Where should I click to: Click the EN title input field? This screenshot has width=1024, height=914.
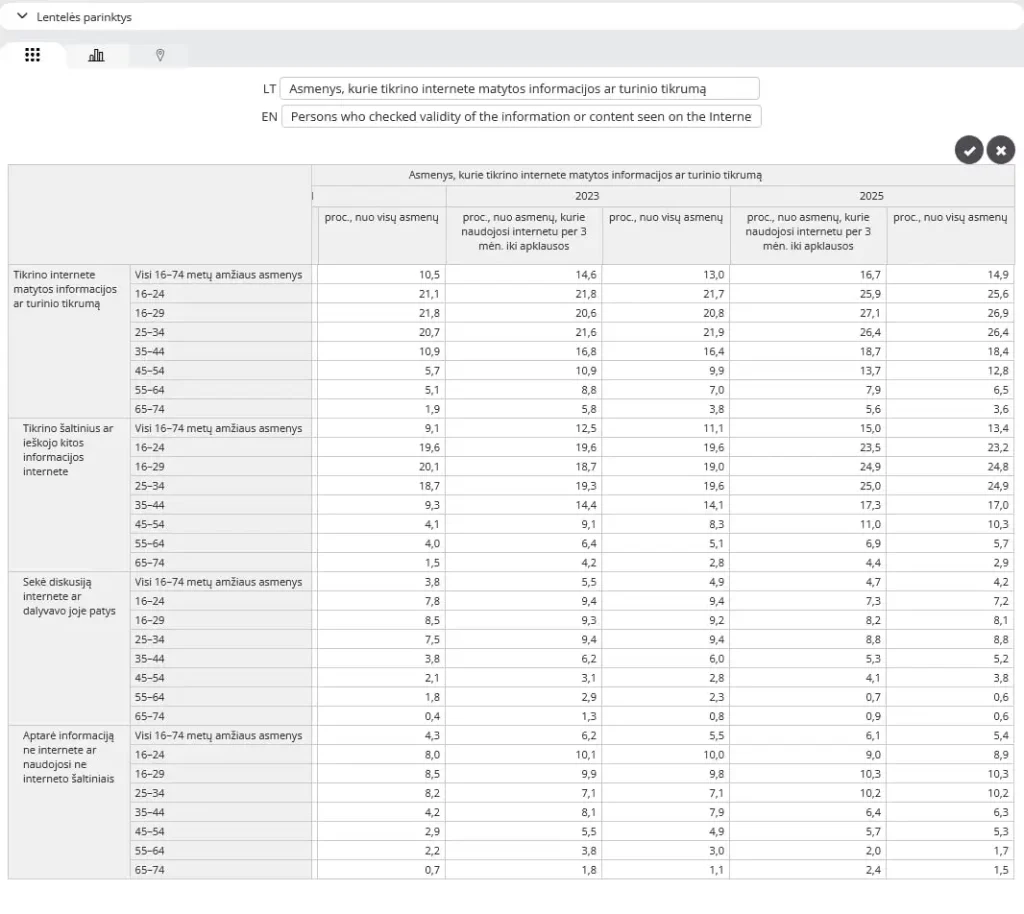tap(519, 117)
